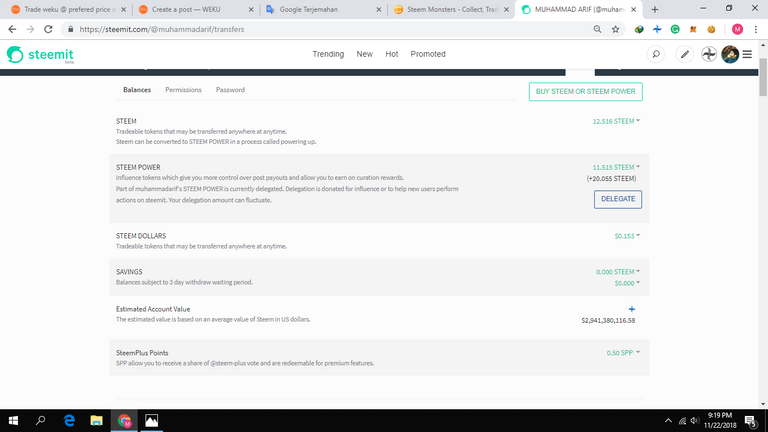Viewport: 768px width, 432px height.
Task: Click the Grammarly extension icon
Action: coord(675,29)
